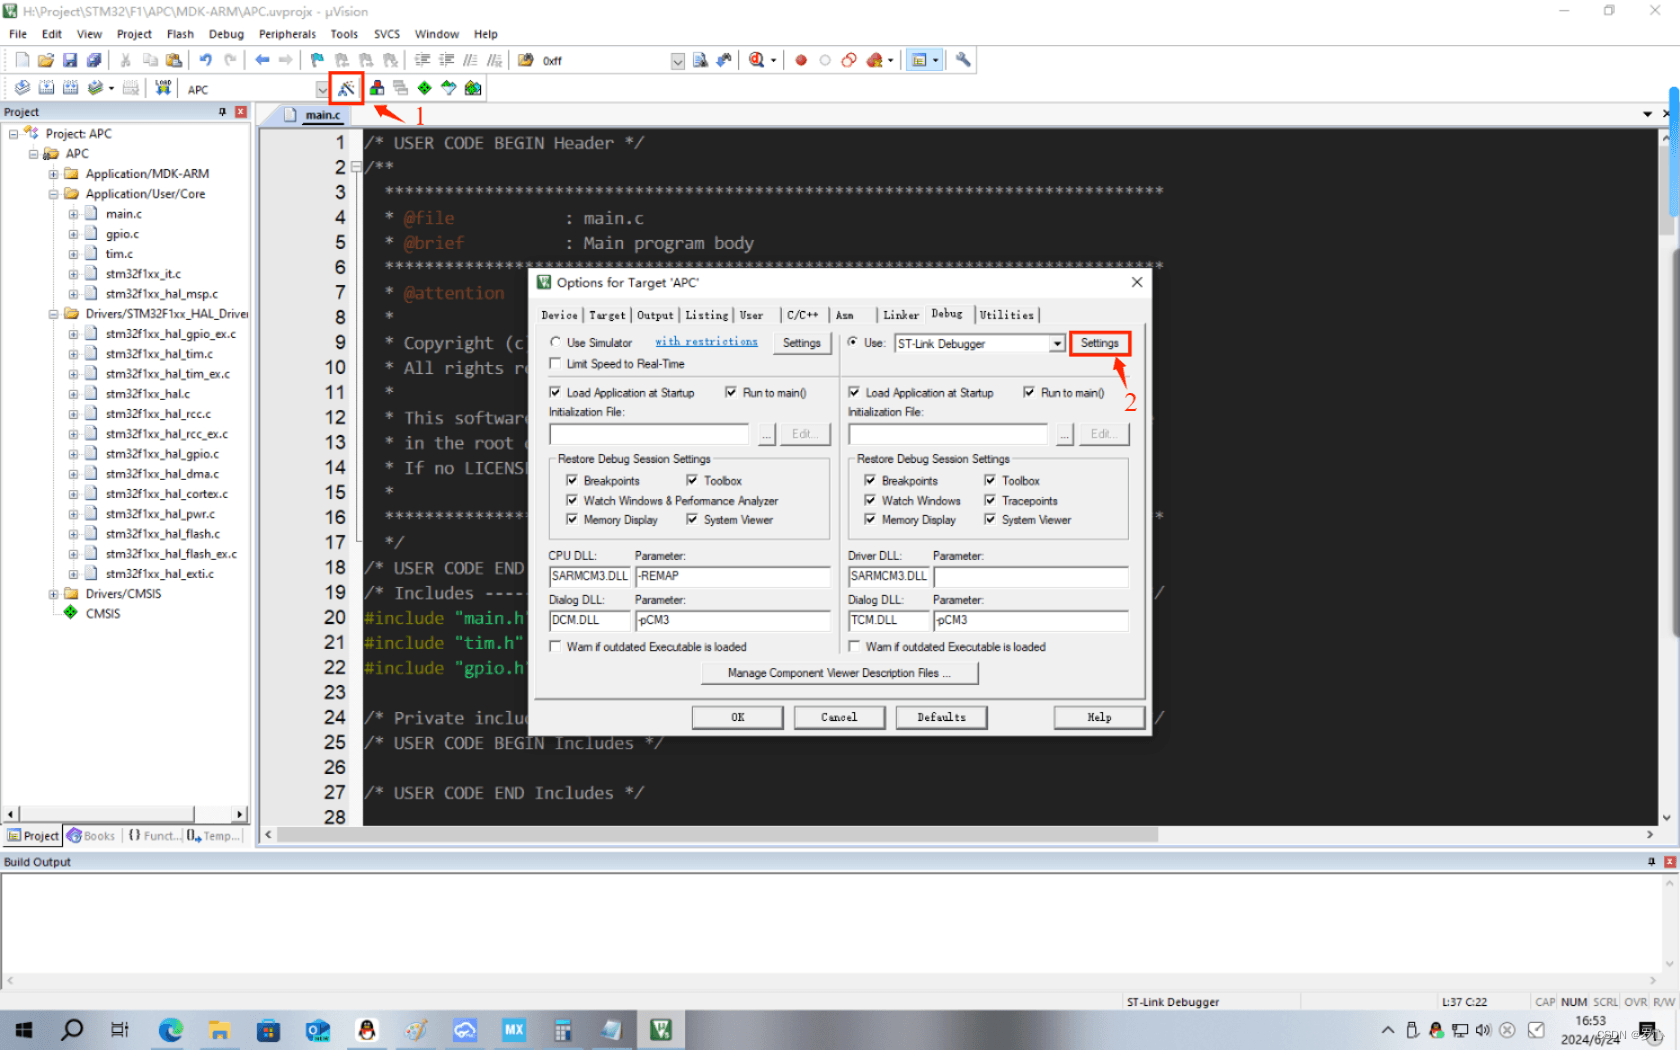Image resolution: width=1680 pixels, height=1050 pixels.
Task: Insert a bookmark with the flag icon
Action: 317,60
